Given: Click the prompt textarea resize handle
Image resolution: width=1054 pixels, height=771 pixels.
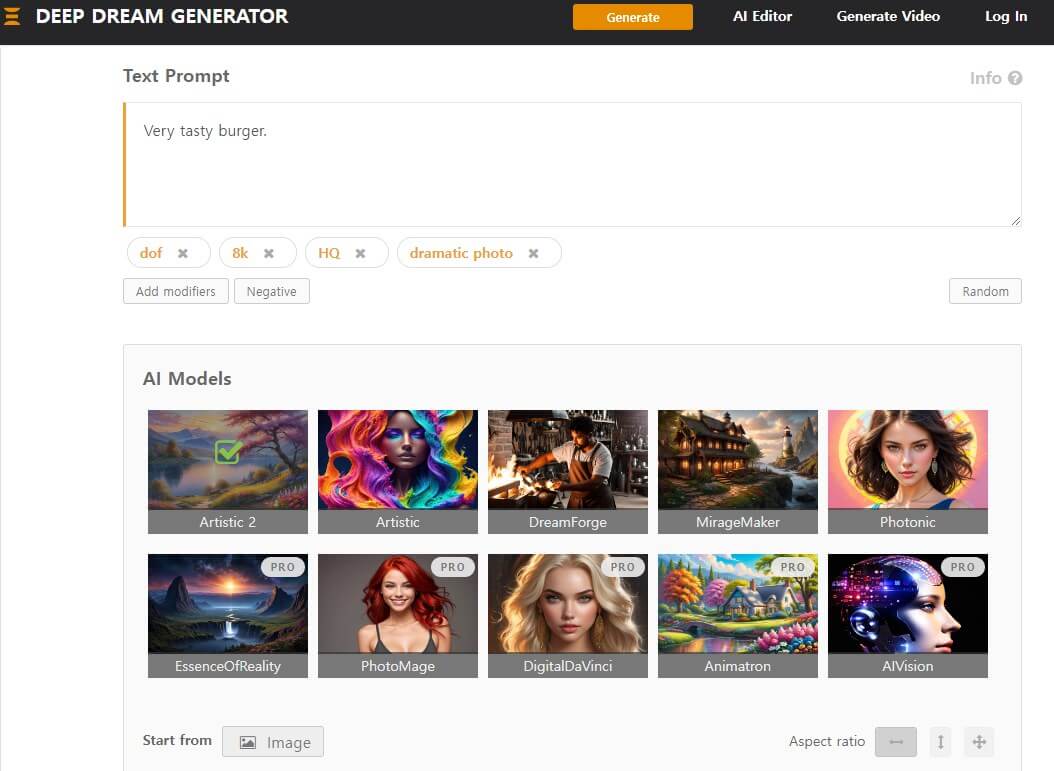Looking at the screenshot, I should point(1016,221).
